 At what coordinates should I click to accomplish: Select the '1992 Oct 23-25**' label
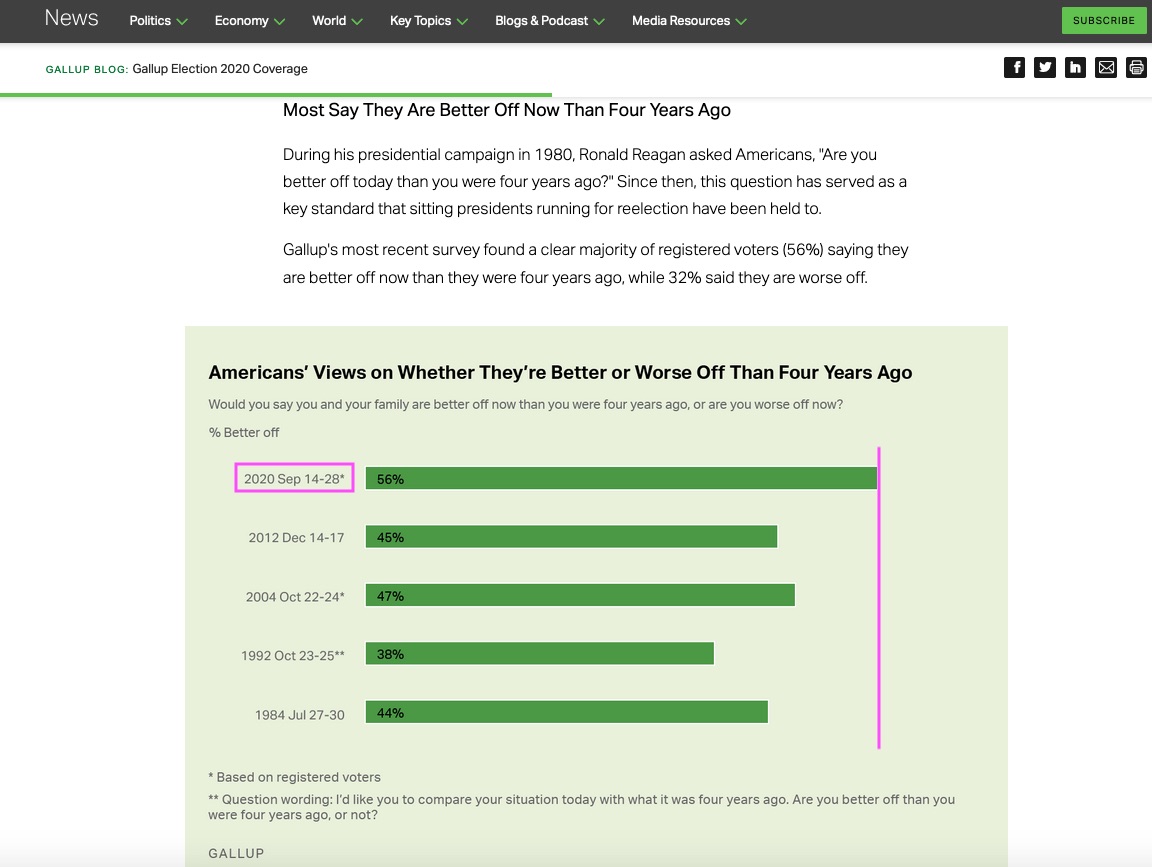[x=292, y=655]
